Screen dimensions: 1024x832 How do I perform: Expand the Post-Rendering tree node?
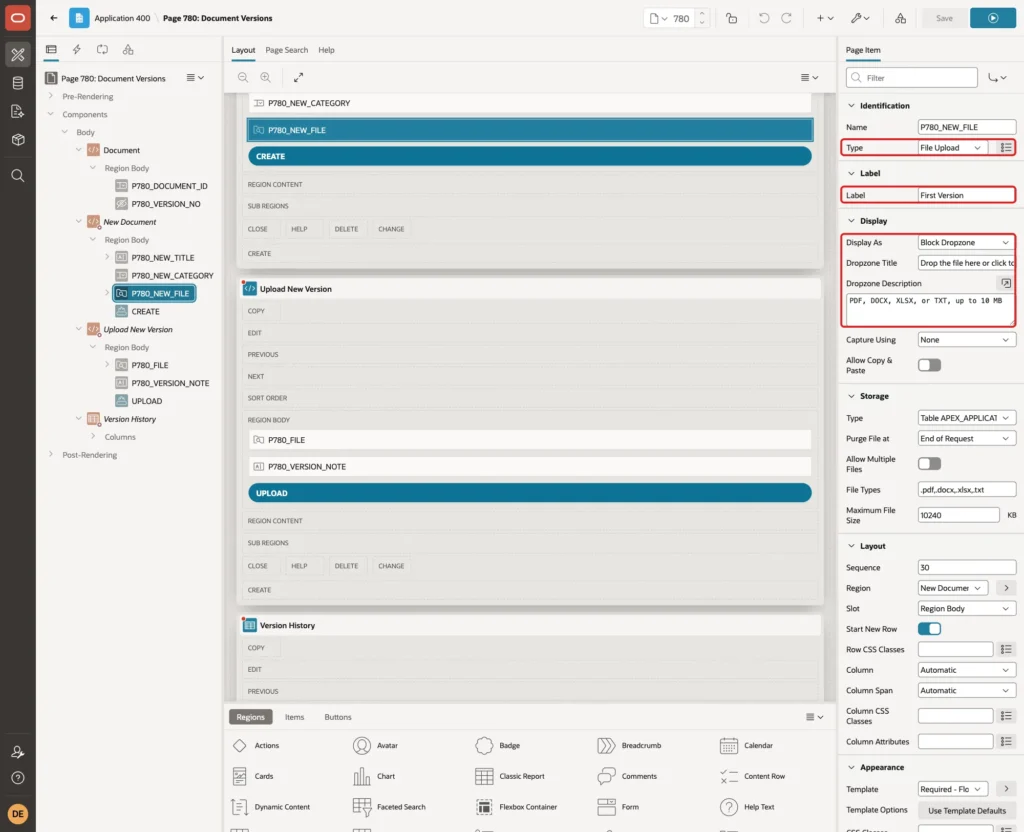coord(51,455)
